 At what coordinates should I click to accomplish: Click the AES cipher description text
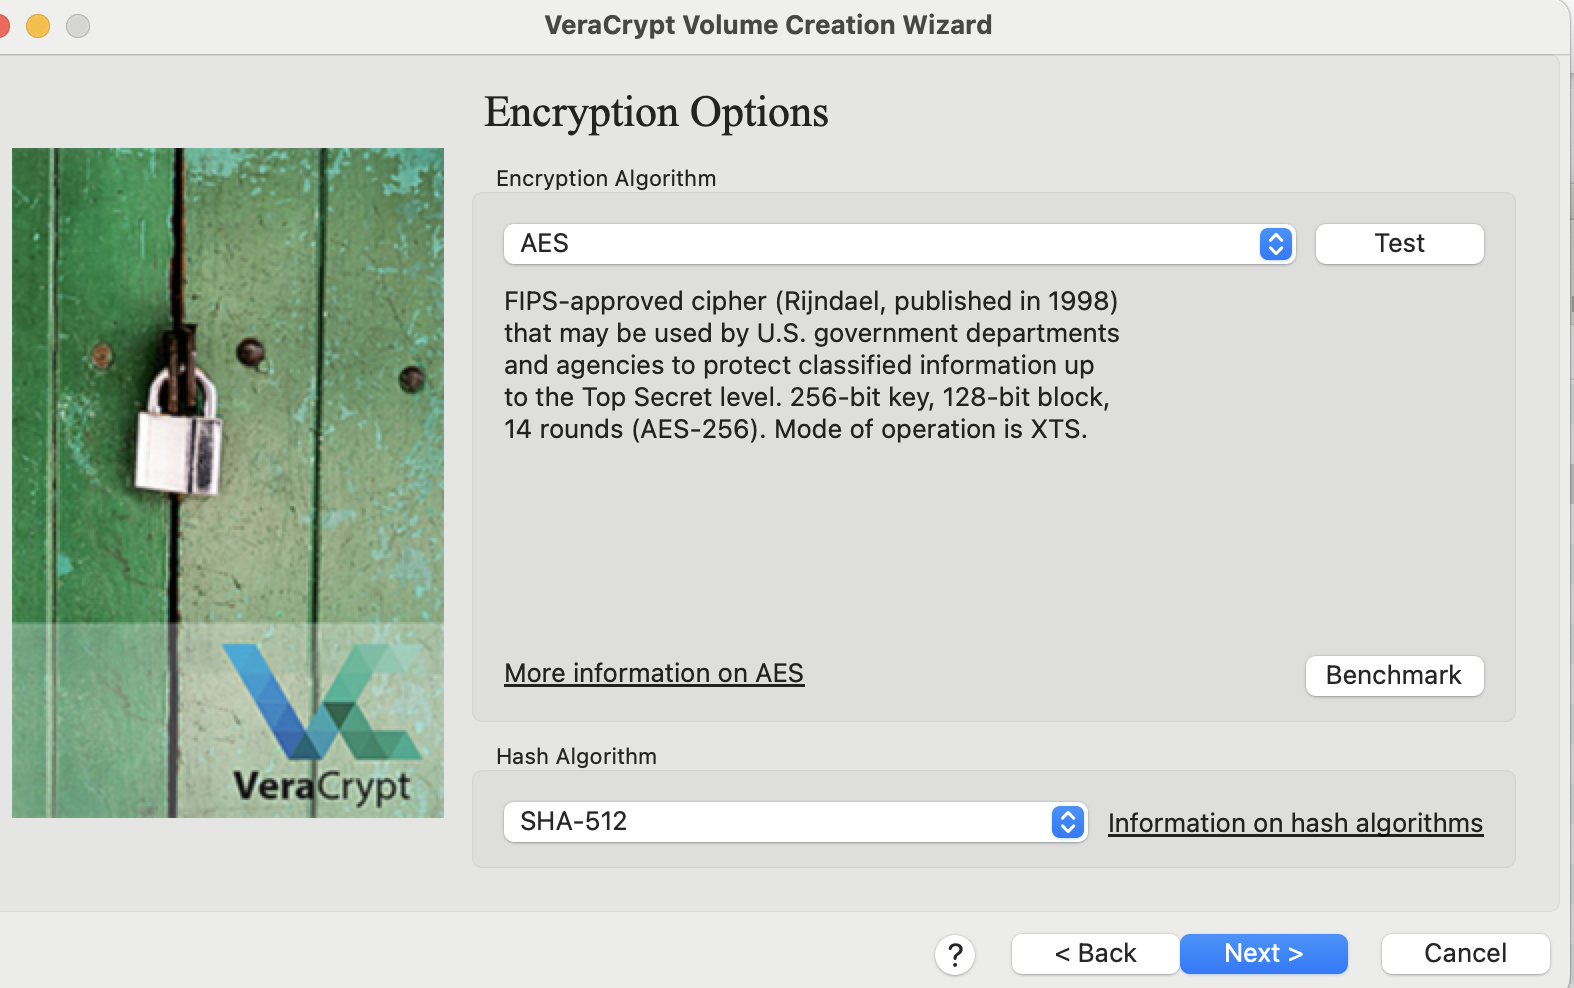click(811, 365)
